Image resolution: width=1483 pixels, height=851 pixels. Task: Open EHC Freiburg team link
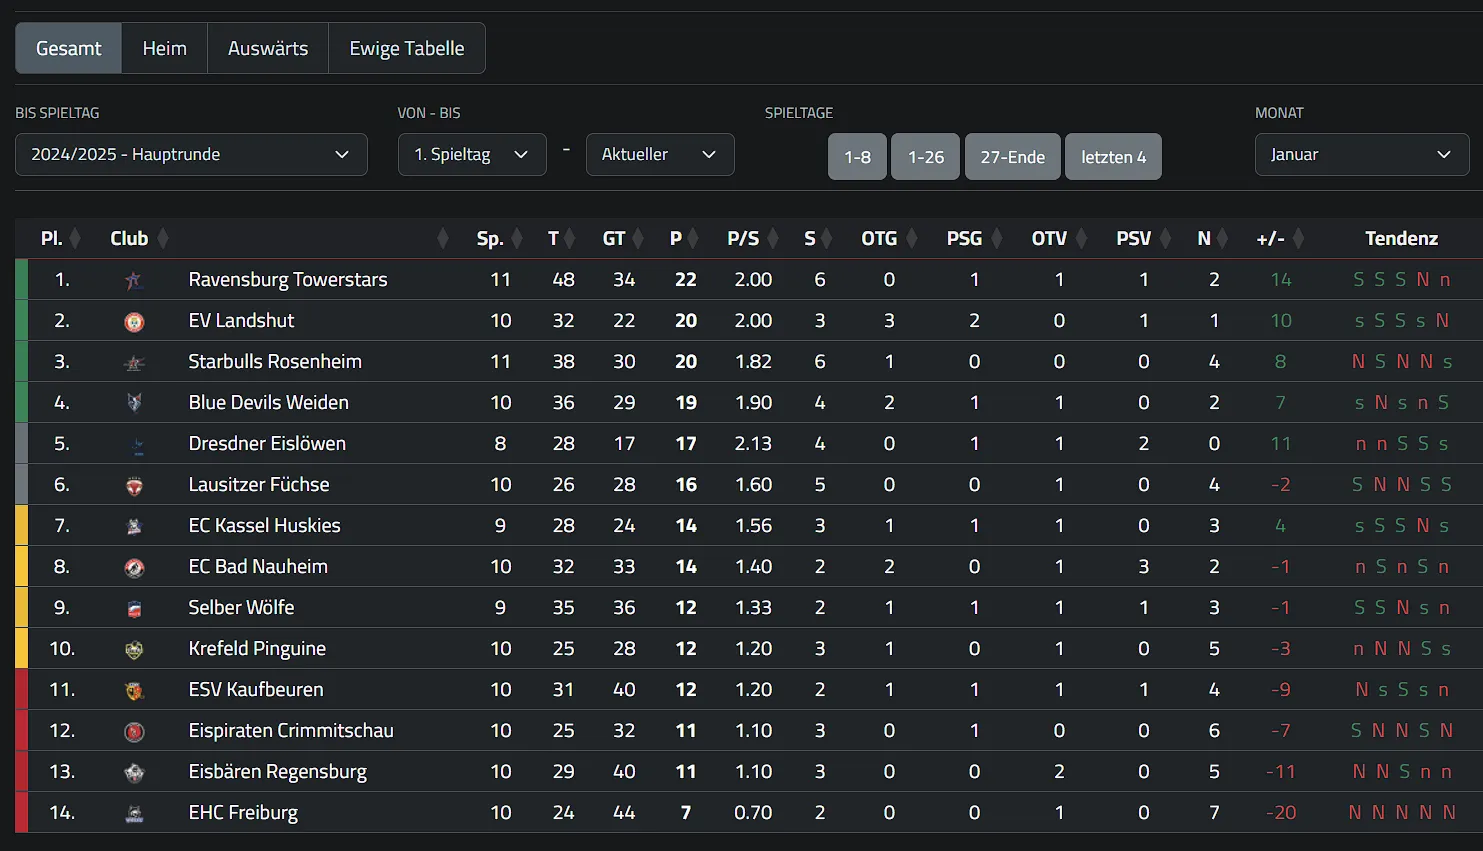point(243,813)
